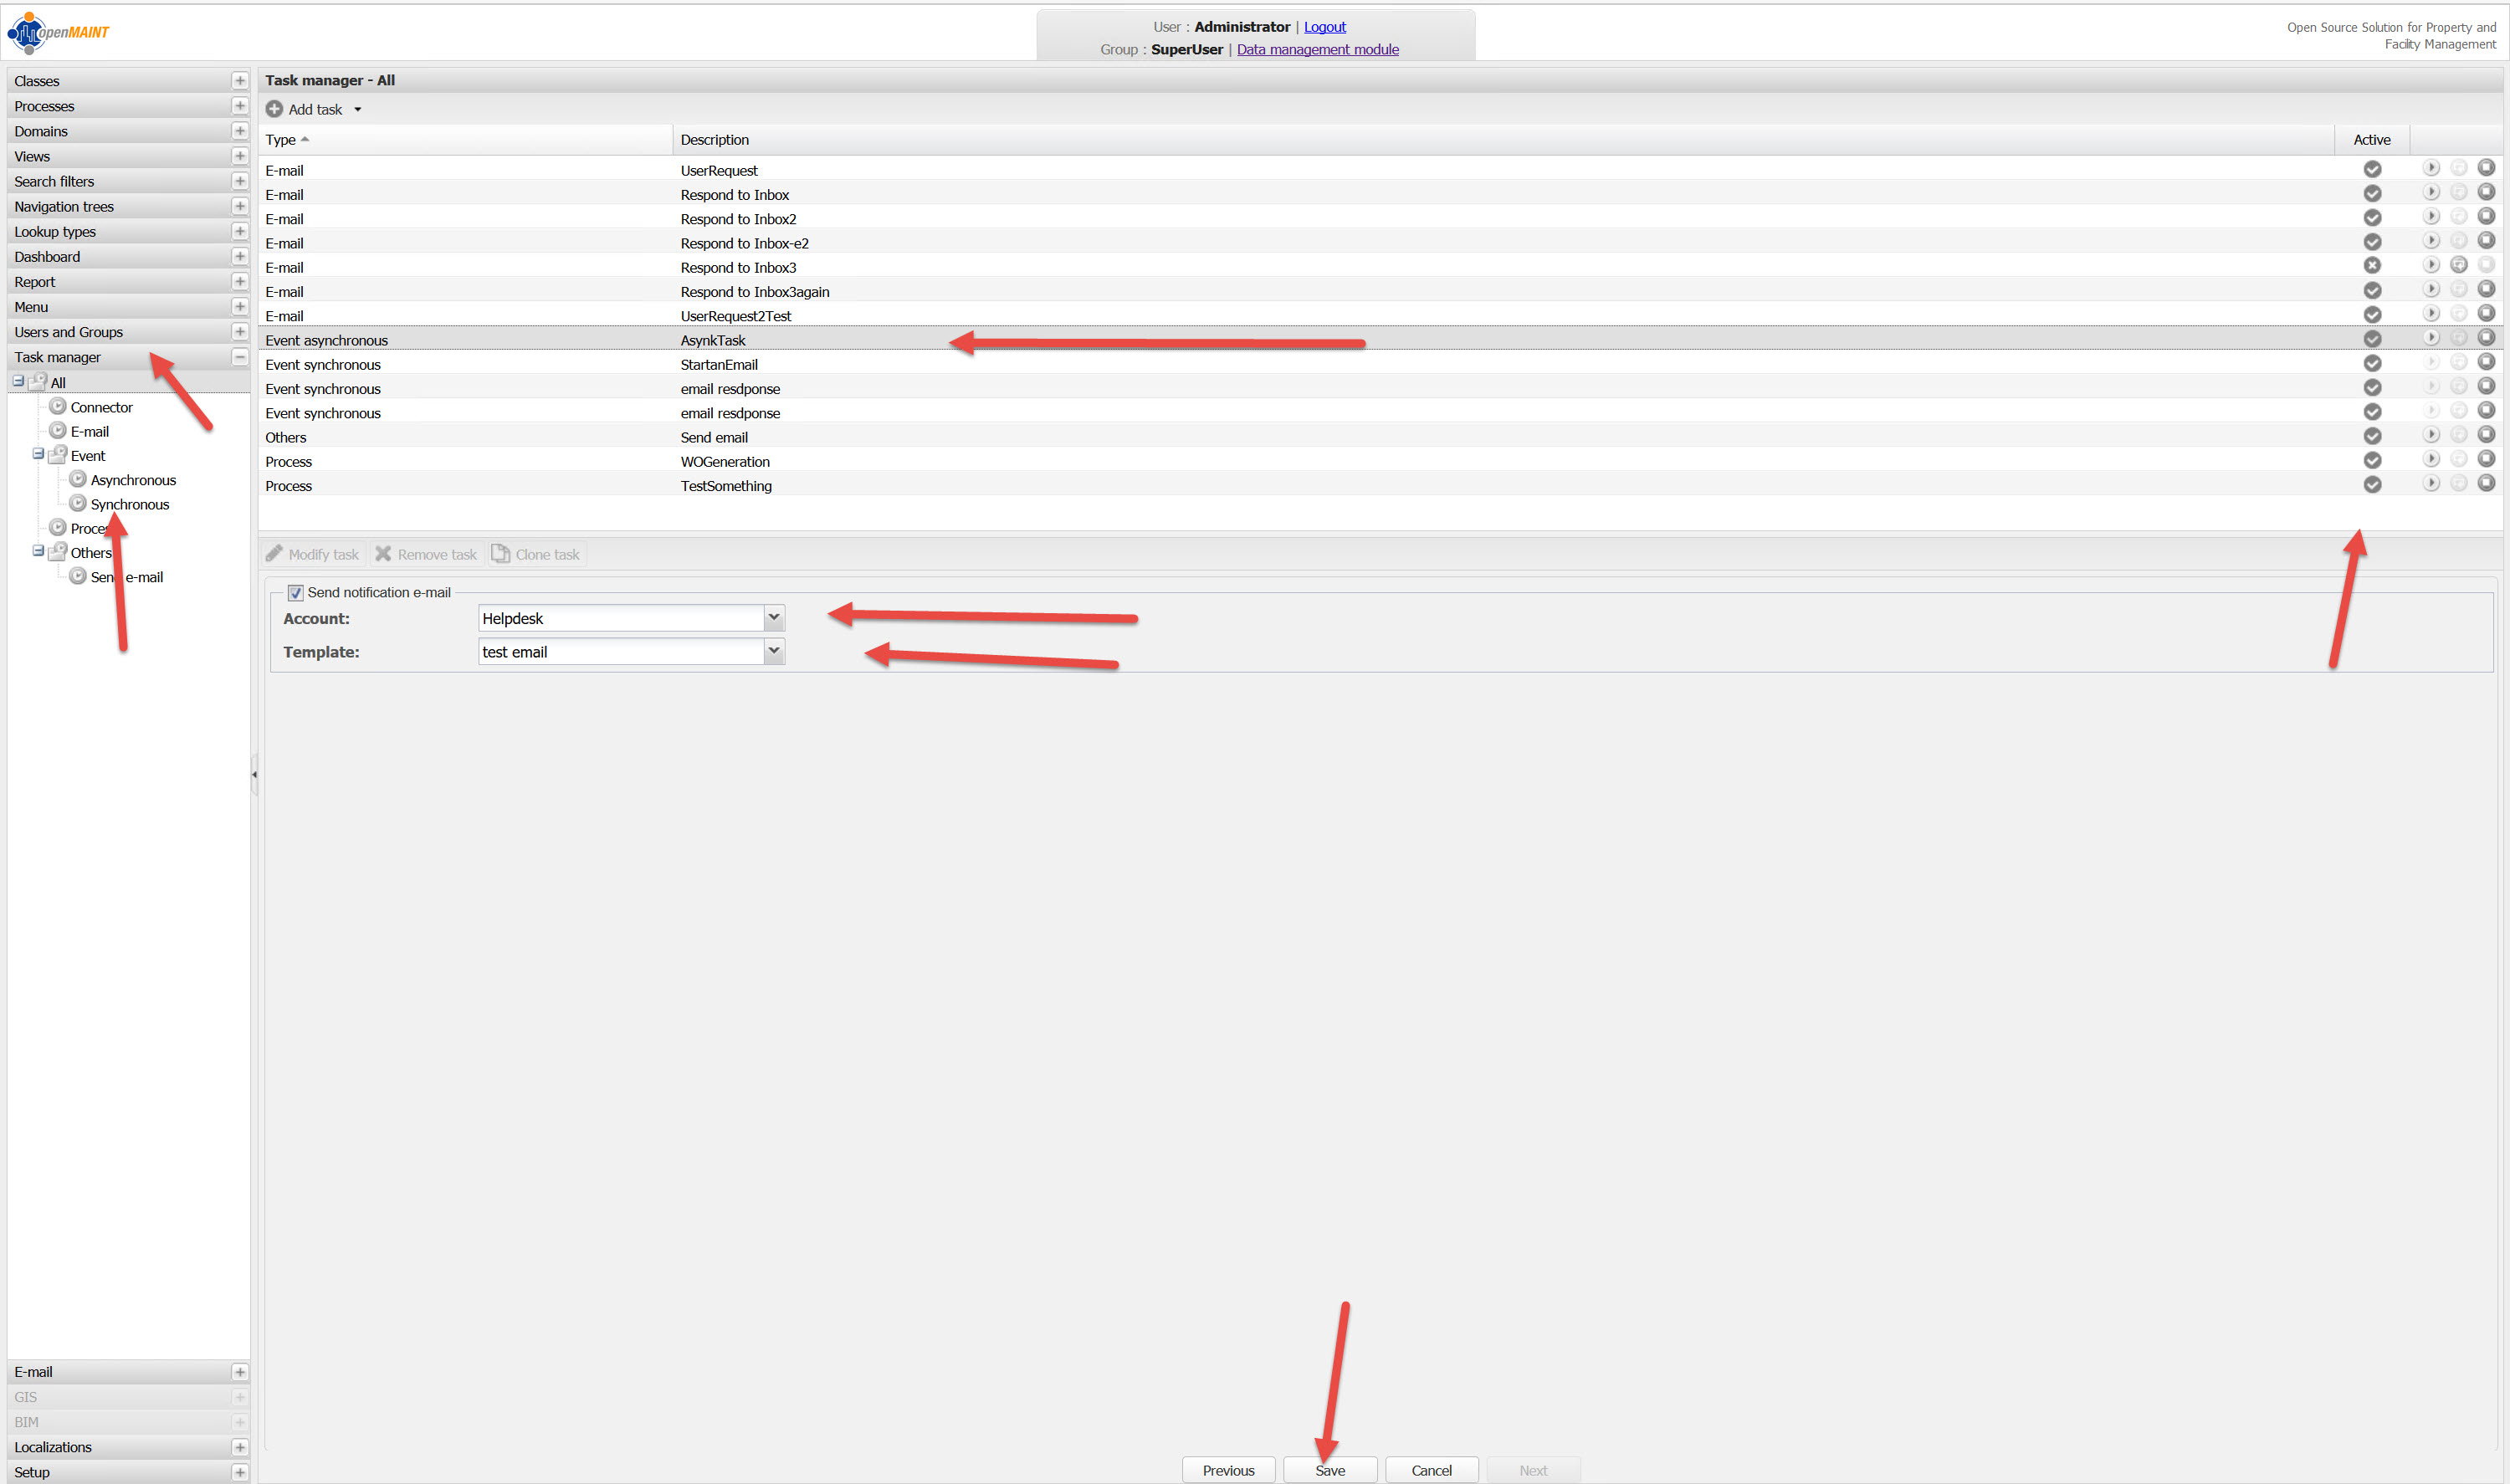
Task: Collapse the Task manager accordion panel
Action: [x=240, y=357]
